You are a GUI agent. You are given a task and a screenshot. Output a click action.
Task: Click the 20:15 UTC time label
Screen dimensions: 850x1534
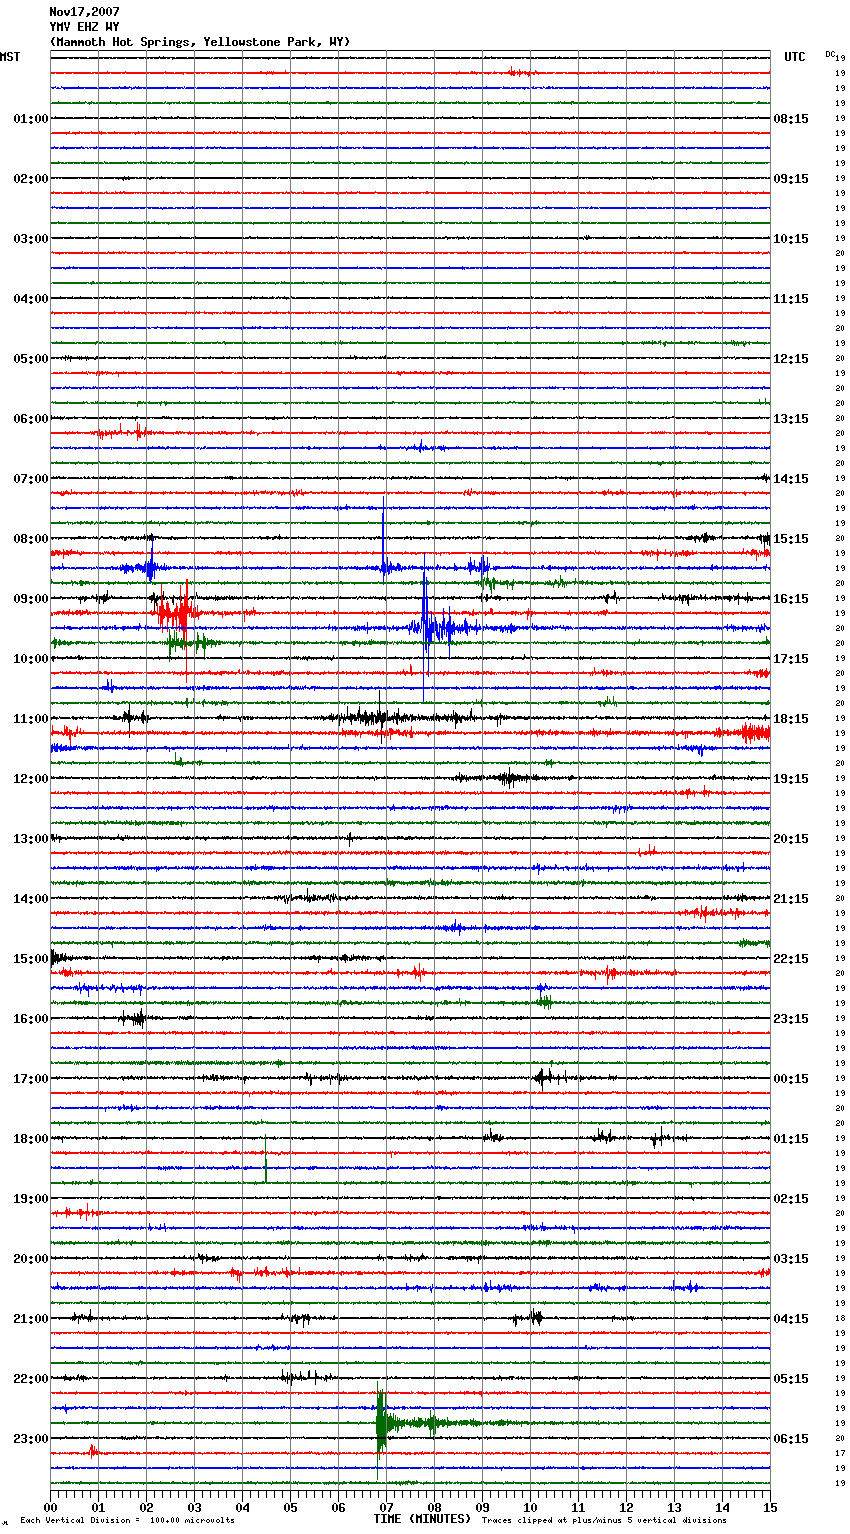pos(791,839)
